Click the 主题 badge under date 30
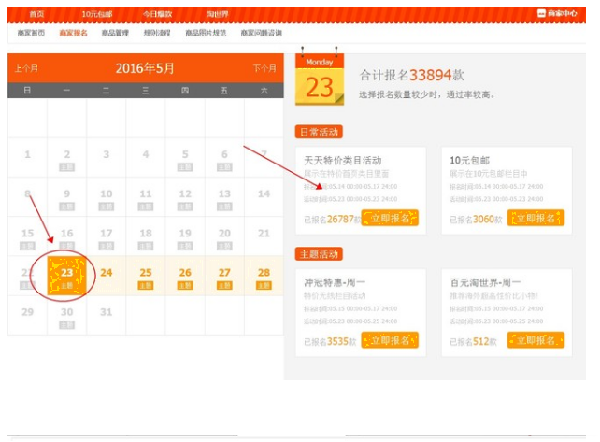This screenshot has height=442, width=600. [67, 325]
